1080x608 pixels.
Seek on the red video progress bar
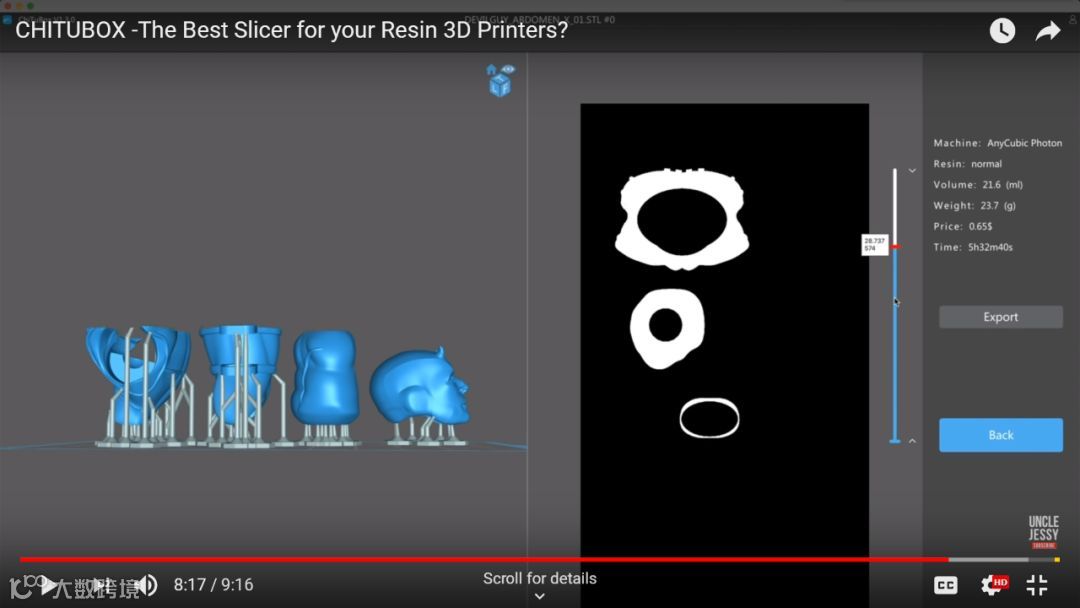coord(484,560)
